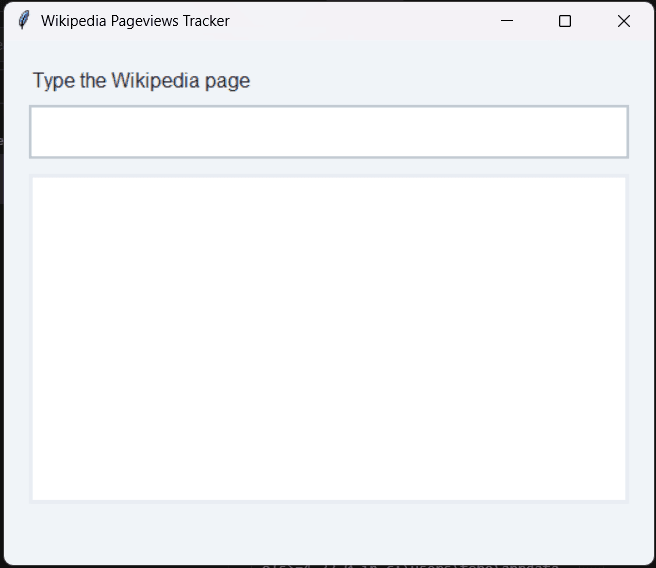Maximize the Wikipedia Pageviews Tracker window
This screenshot has height=568, width=656.
[565, 20]
